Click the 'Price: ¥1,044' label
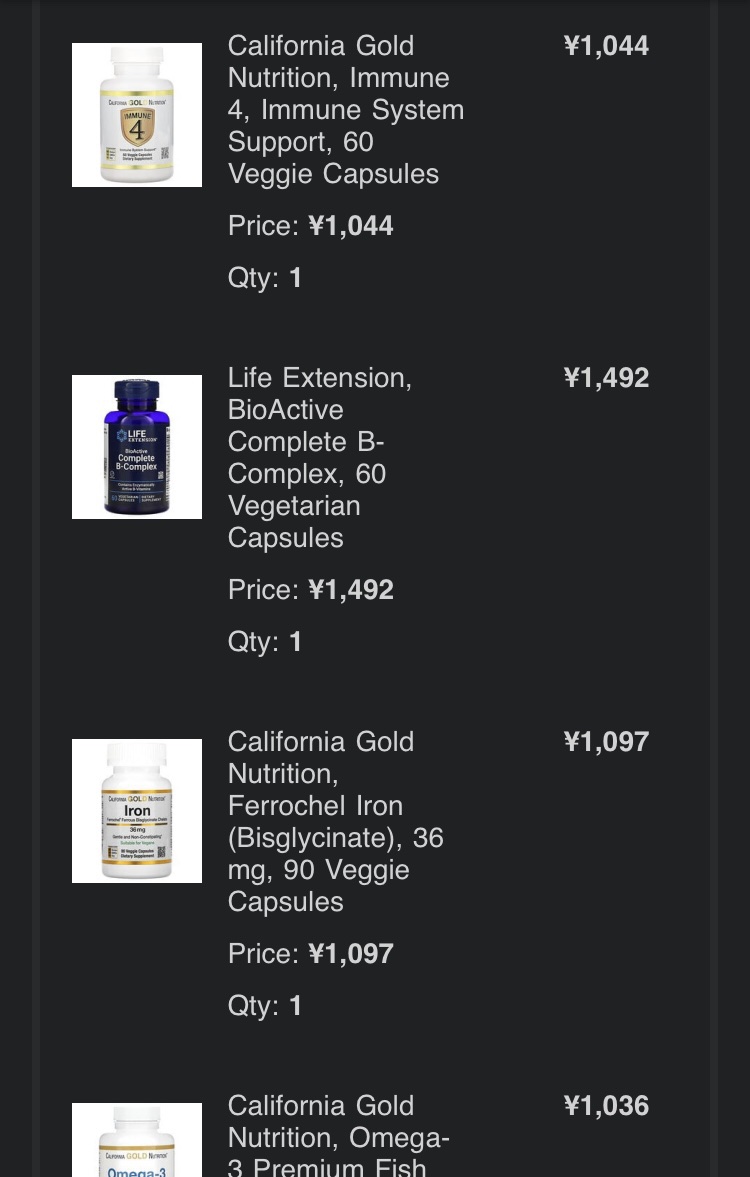Viewport: 750px width, 1177px height. point(311,226)
